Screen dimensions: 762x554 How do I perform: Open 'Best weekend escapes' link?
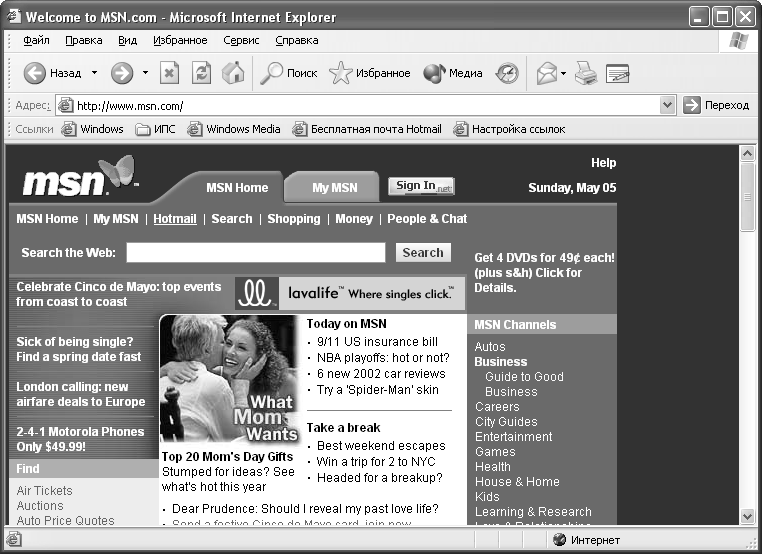click(381, 446)
